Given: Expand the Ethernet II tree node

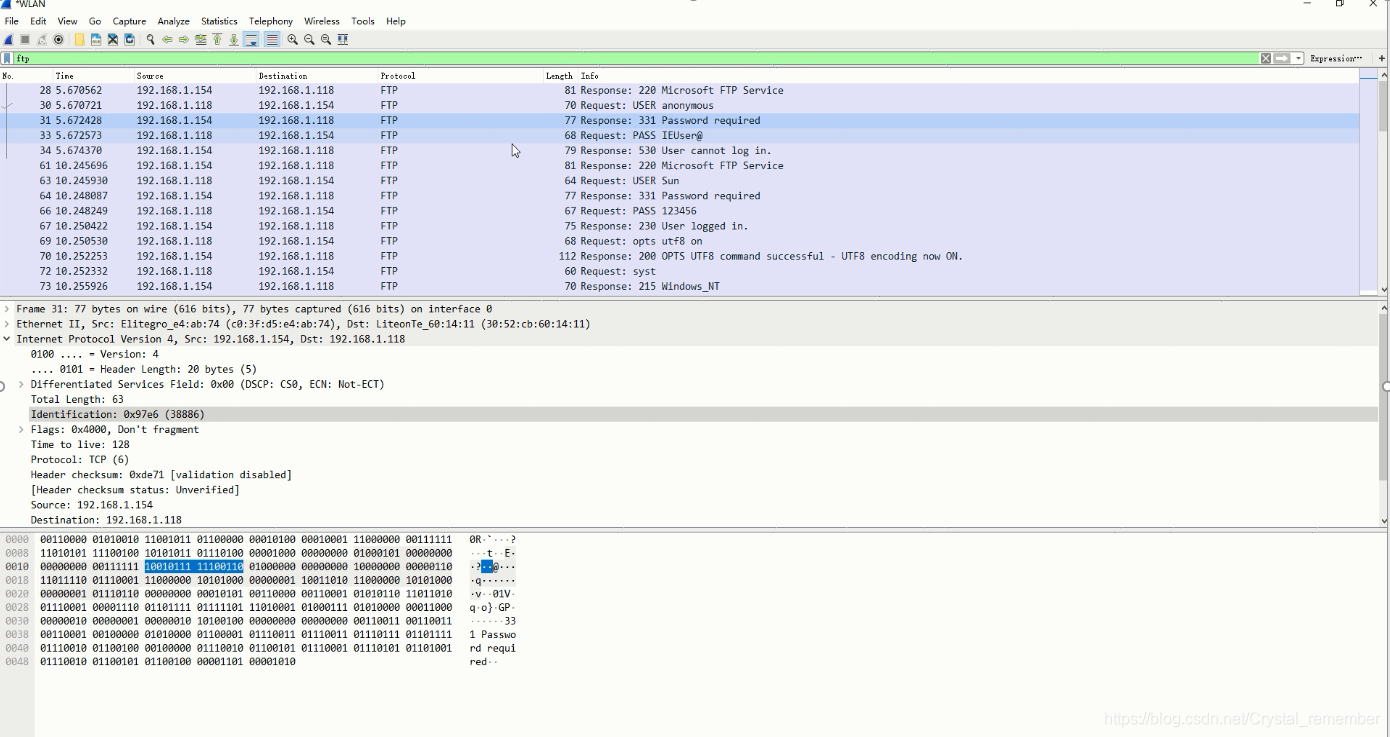Looking at the screenshot, I should [x=7, y=324].
